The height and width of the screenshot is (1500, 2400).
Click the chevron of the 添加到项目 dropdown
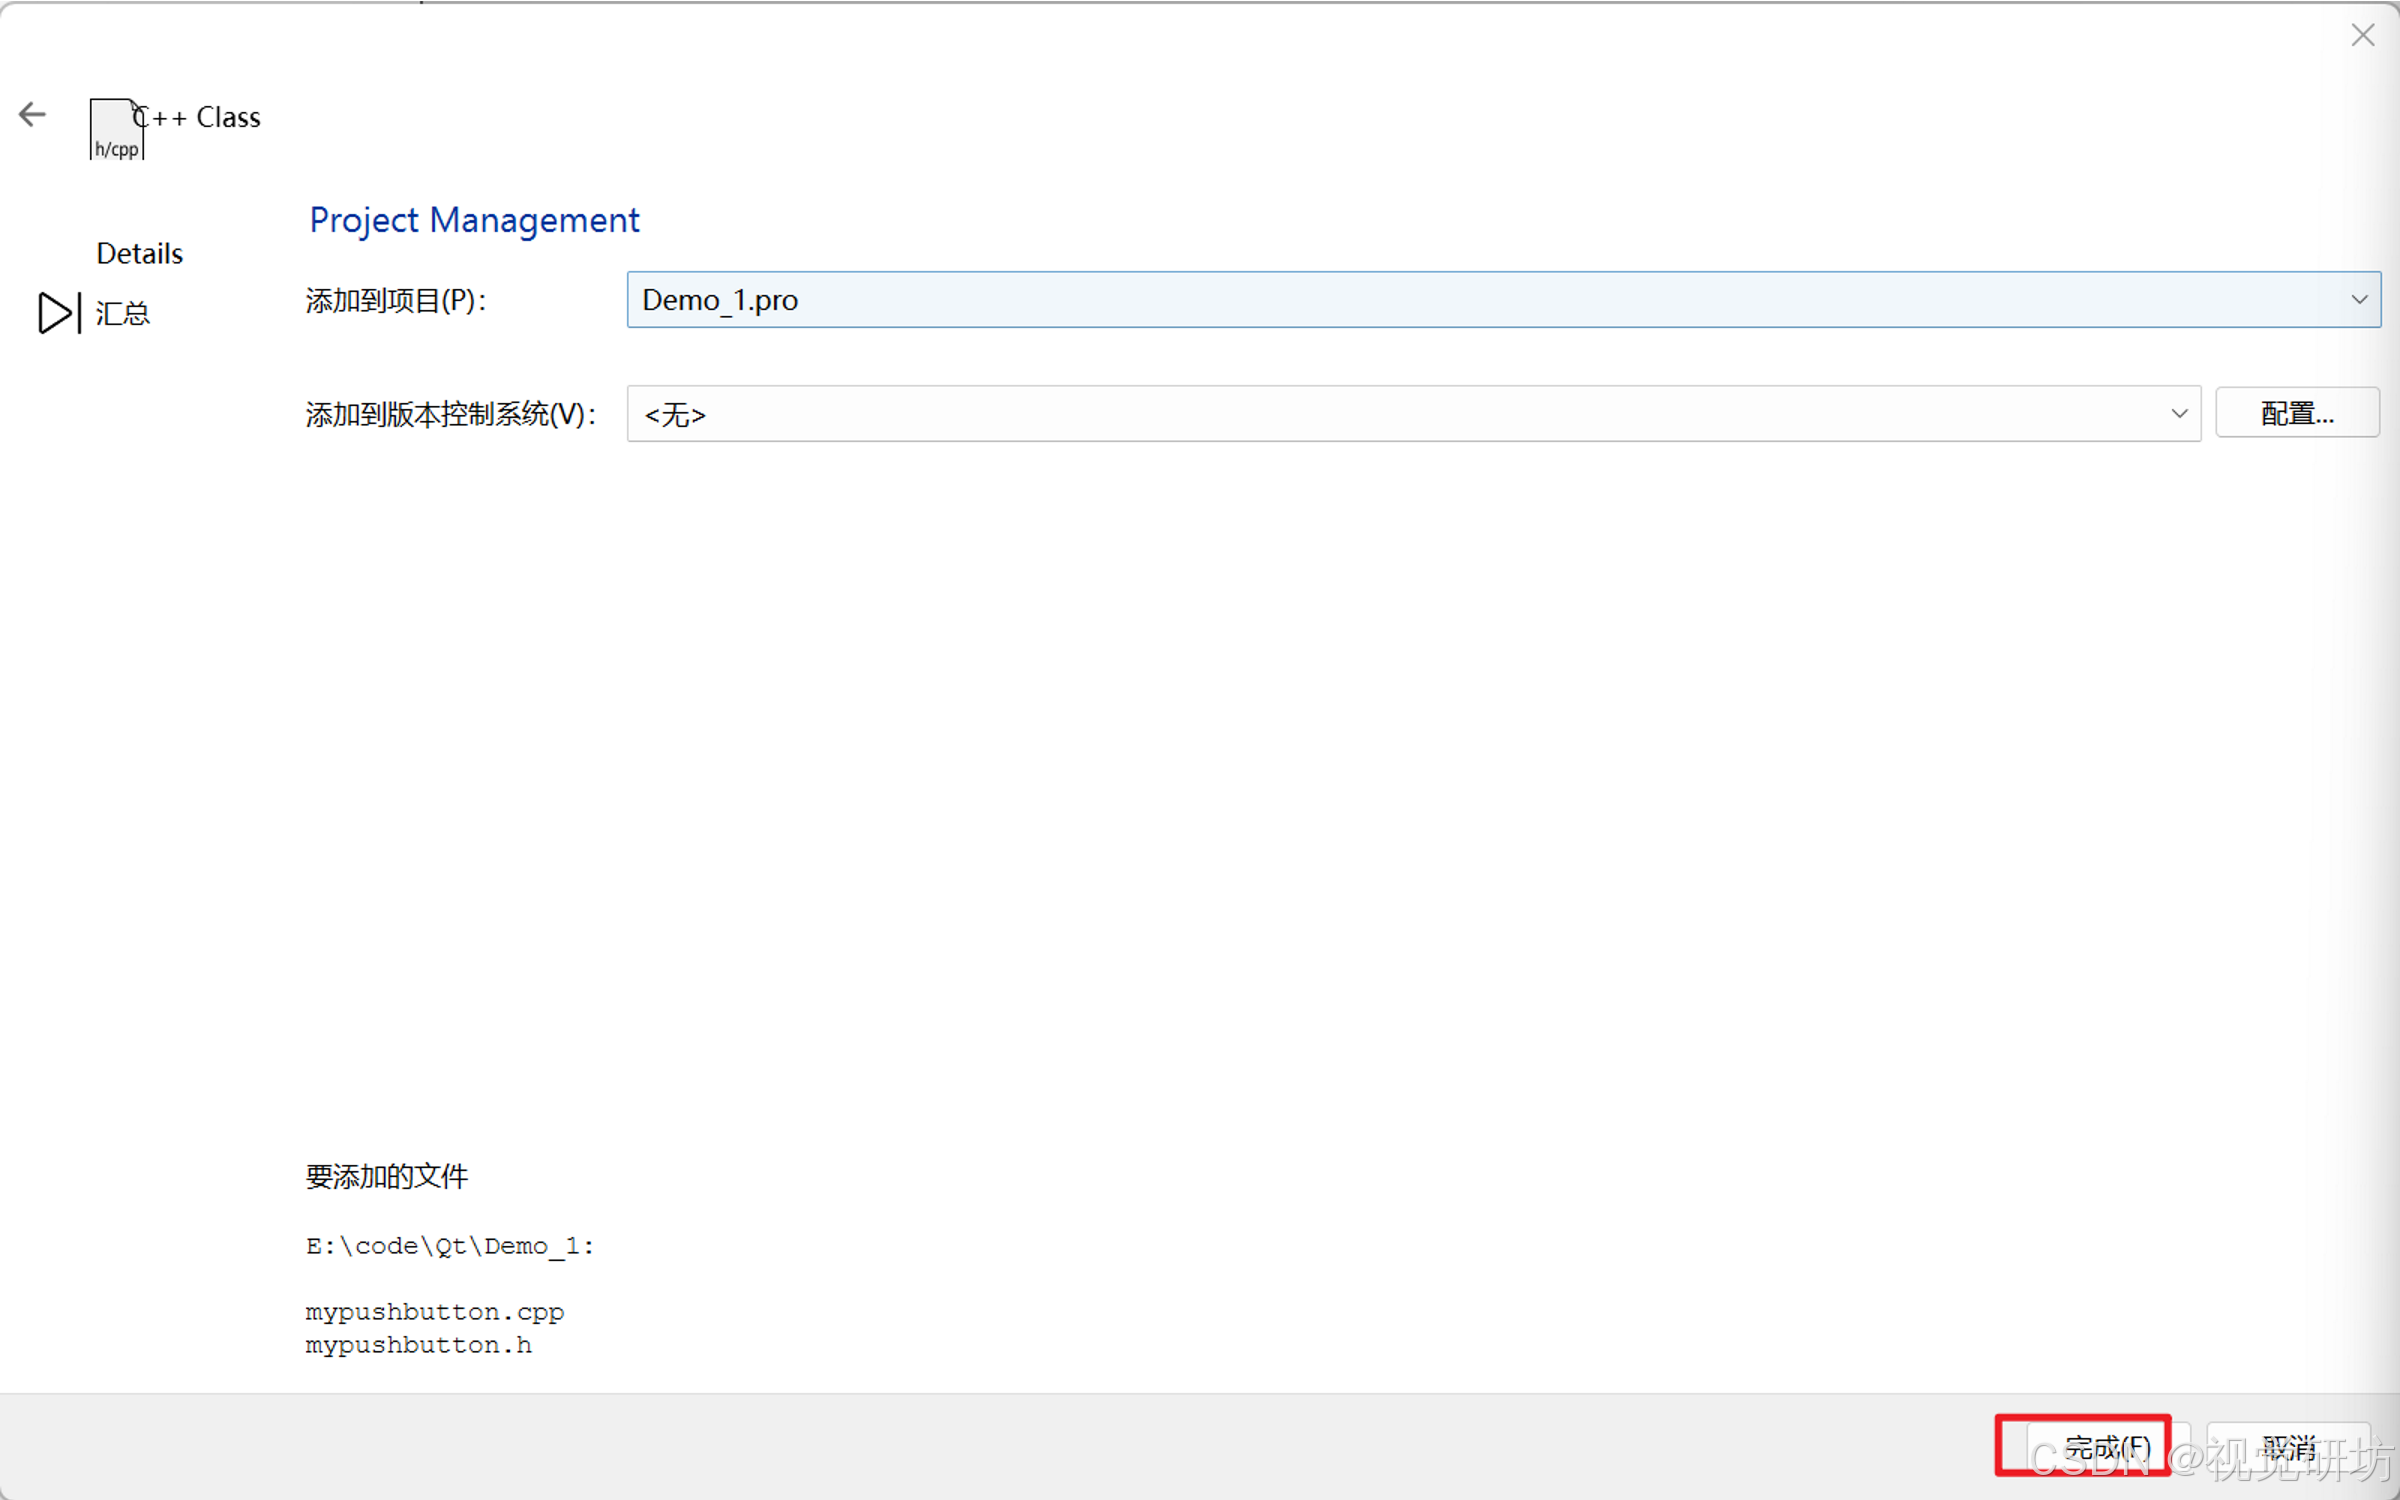click(2359, 300)
